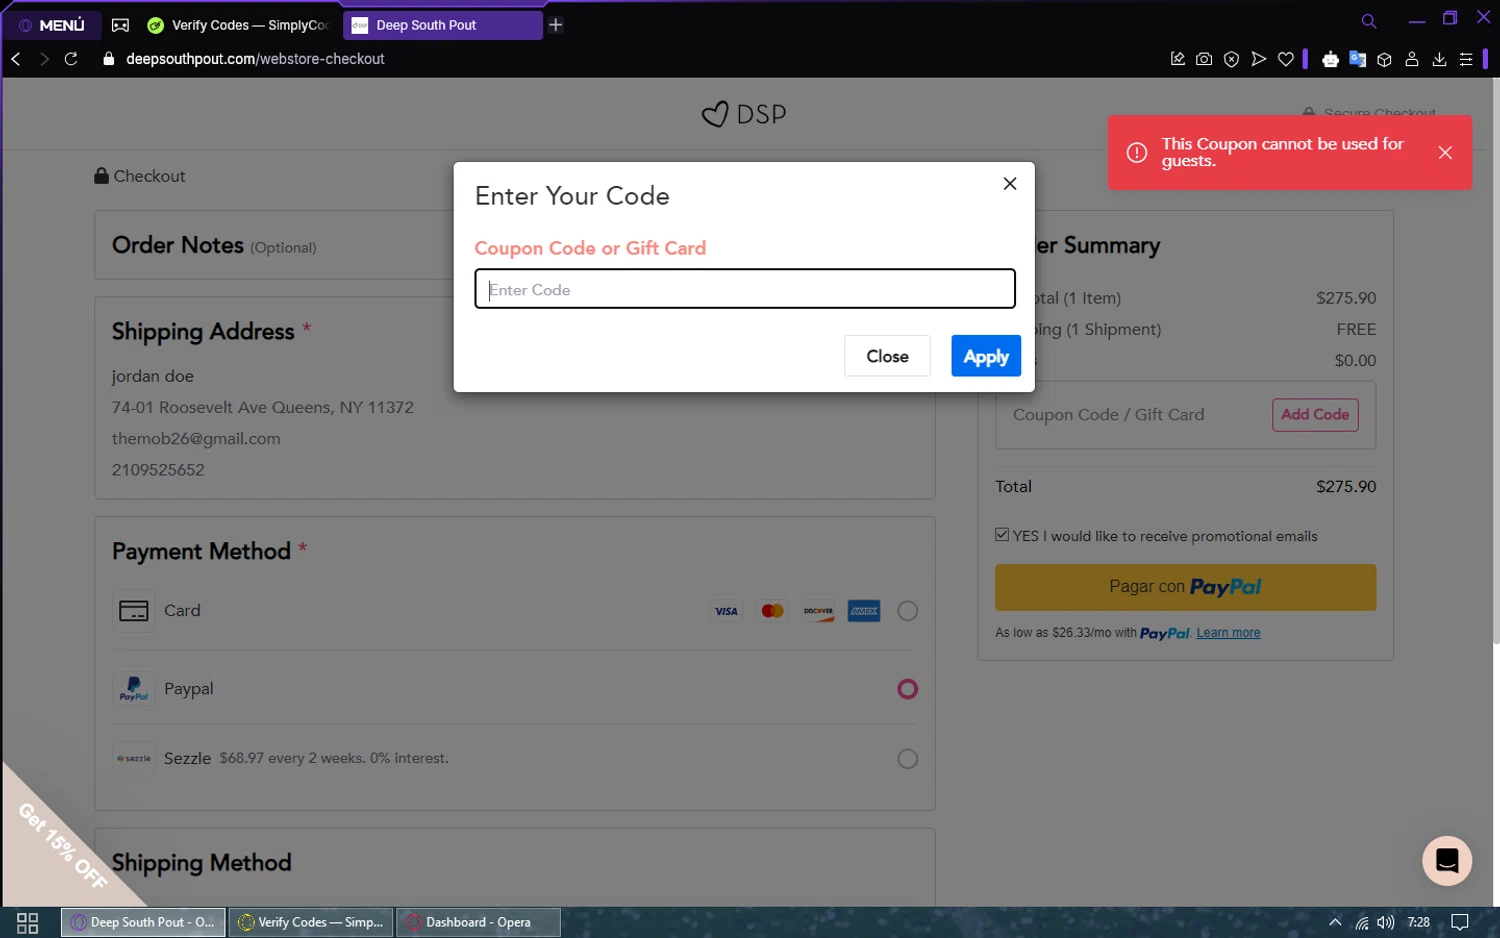This screenshot has width=1500, height=938.
Task: Click the tab search magnifier icon
Action: 1369,21
